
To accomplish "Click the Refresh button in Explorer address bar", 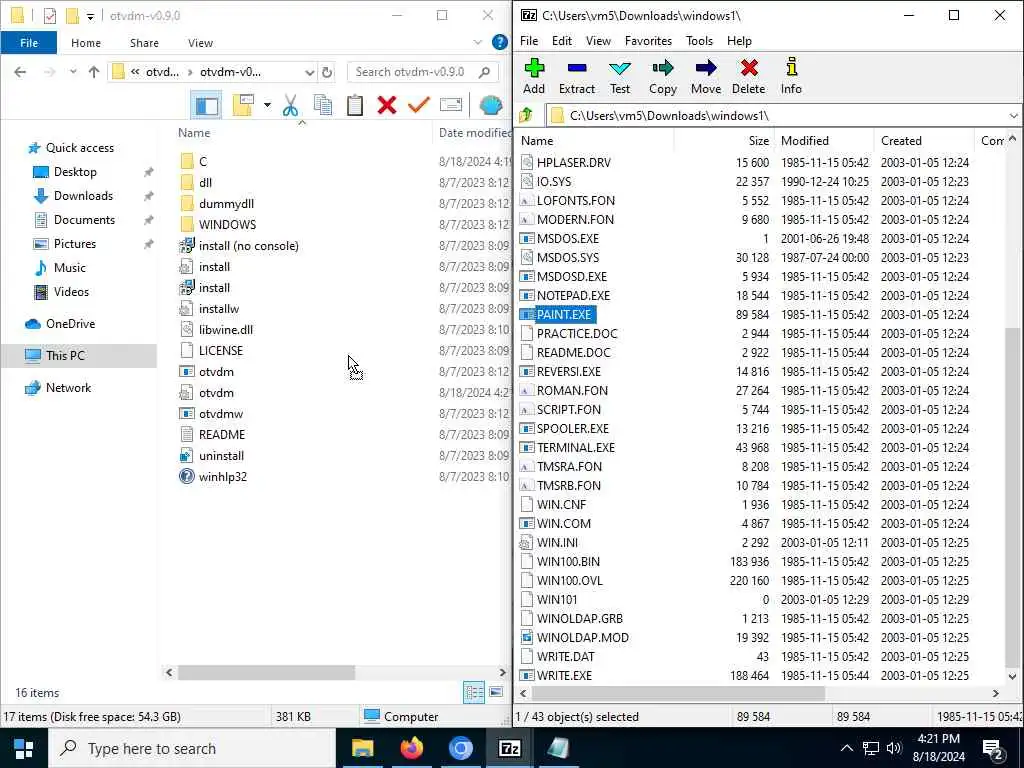I will pos(327,72).
